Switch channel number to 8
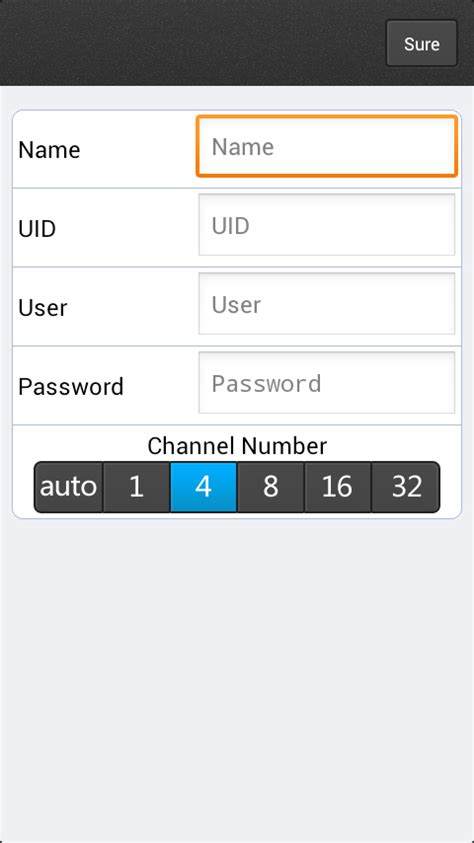The height and width of the screenshot is (843, 474). click(x=270, y=487)
